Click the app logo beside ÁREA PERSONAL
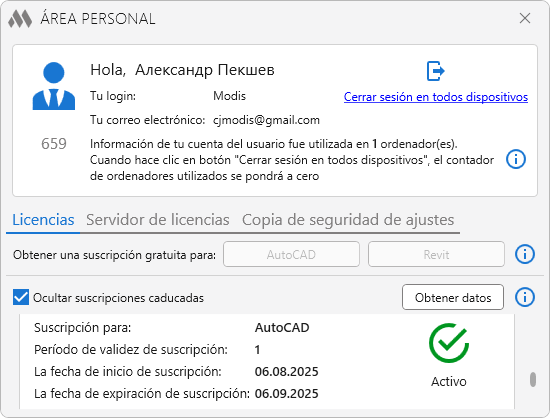 pyautogui.click(x=20, y=19)
